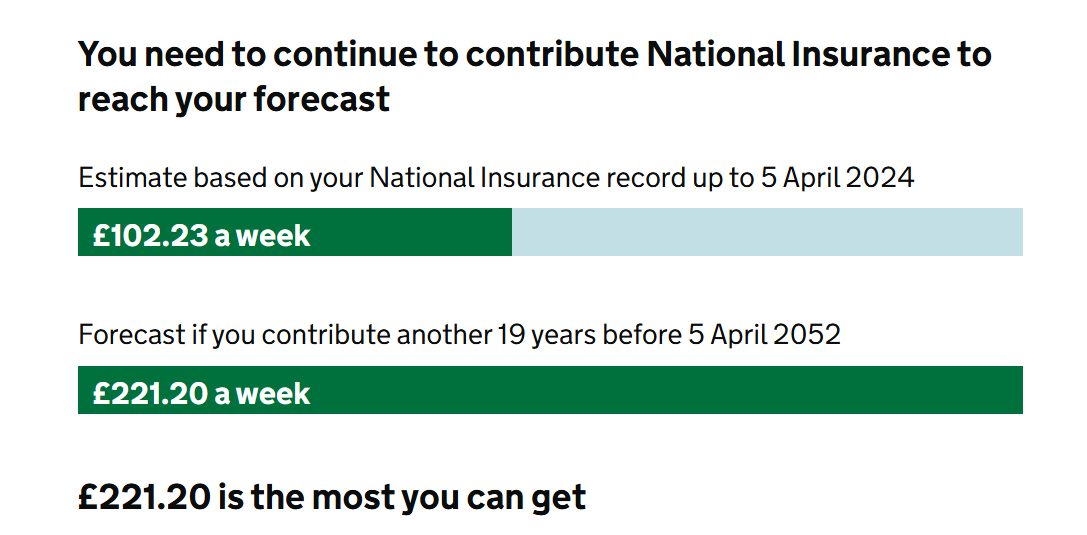
Task: Click the green £102.23 a week bar
Action: [x=295, y=232]
